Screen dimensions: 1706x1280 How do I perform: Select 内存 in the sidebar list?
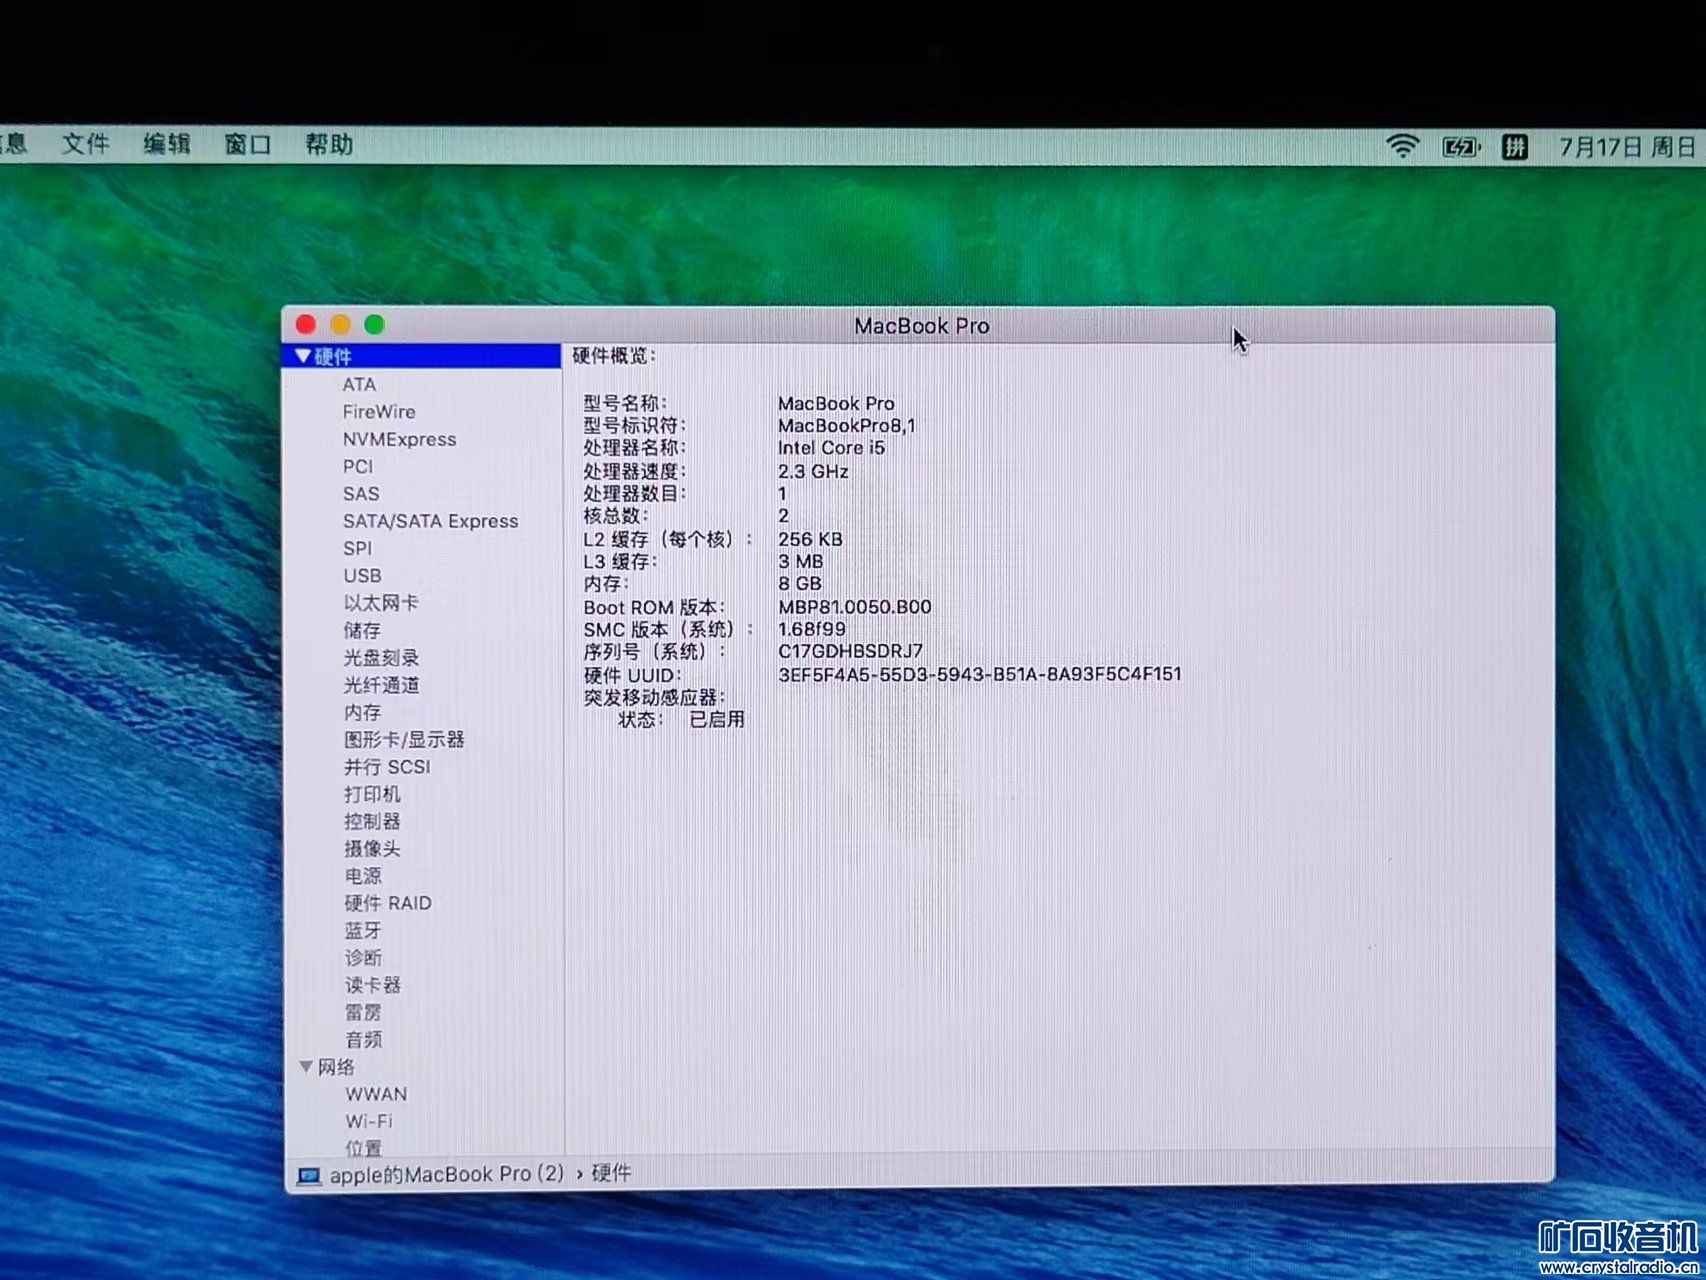362,712
